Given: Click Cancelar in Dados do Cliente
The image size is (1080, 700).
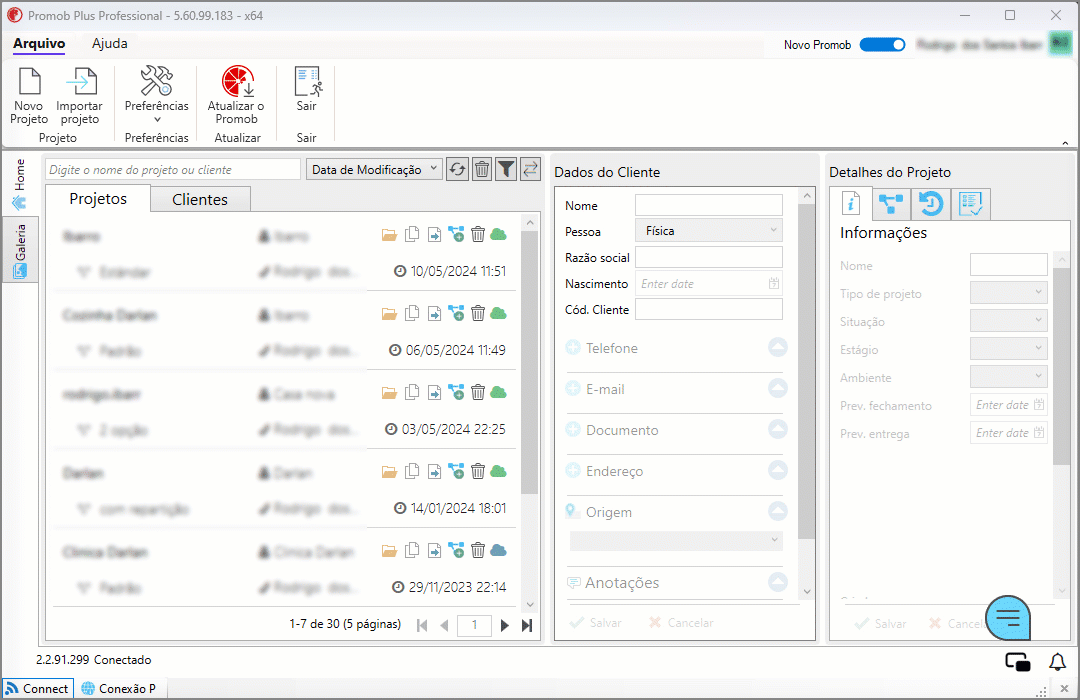Looking at the screenshot, I should pos(681,623).
